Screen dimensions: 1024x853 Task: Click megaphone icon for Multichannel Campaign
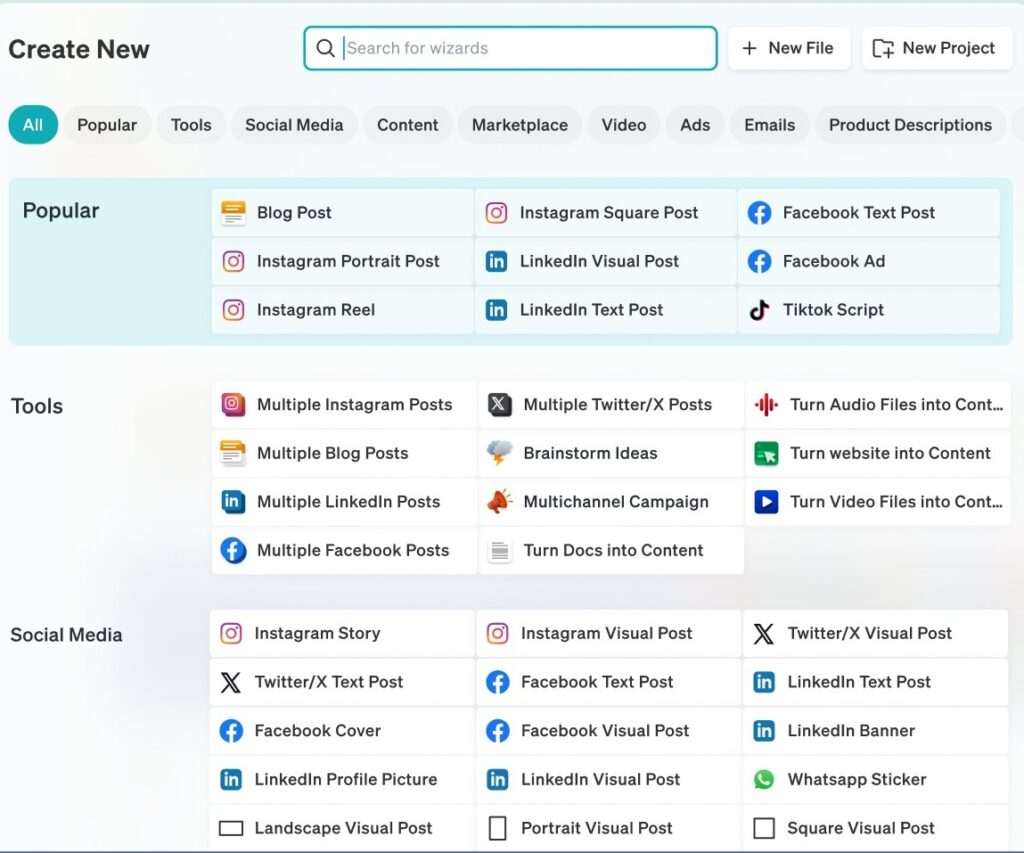500,502
